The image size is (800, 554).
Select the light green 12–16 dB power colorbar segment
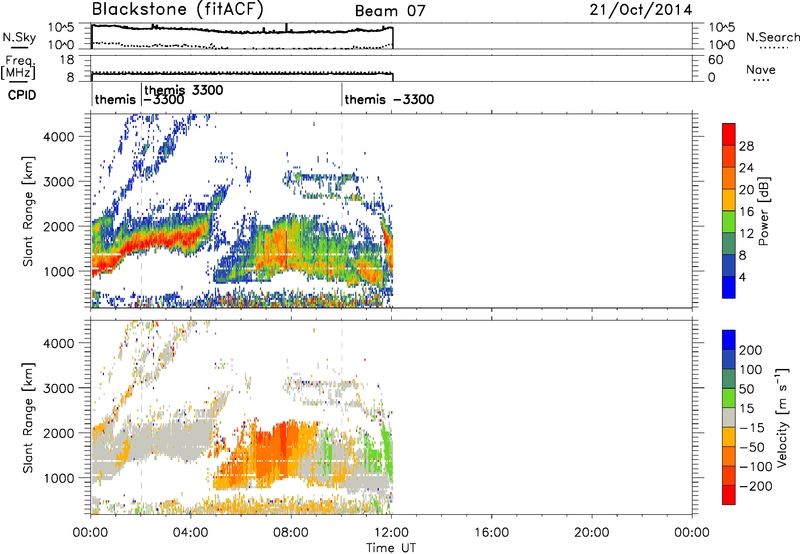point(729,222)
